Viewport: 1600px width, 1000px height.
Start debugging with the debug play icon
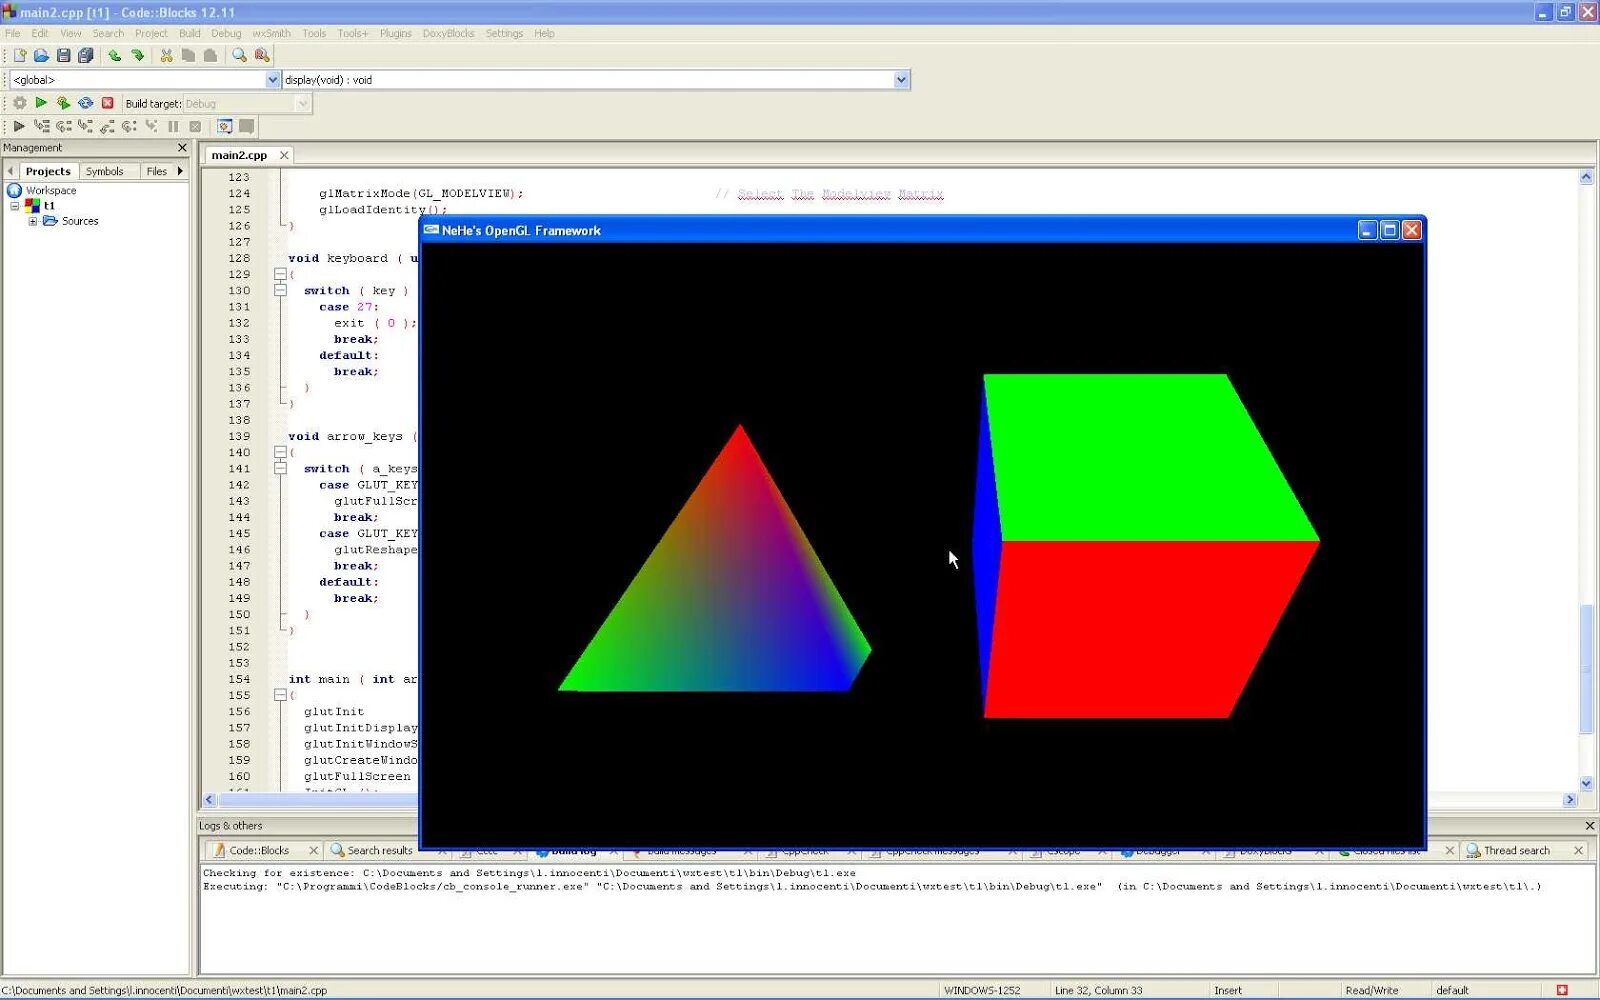(19, 126)
